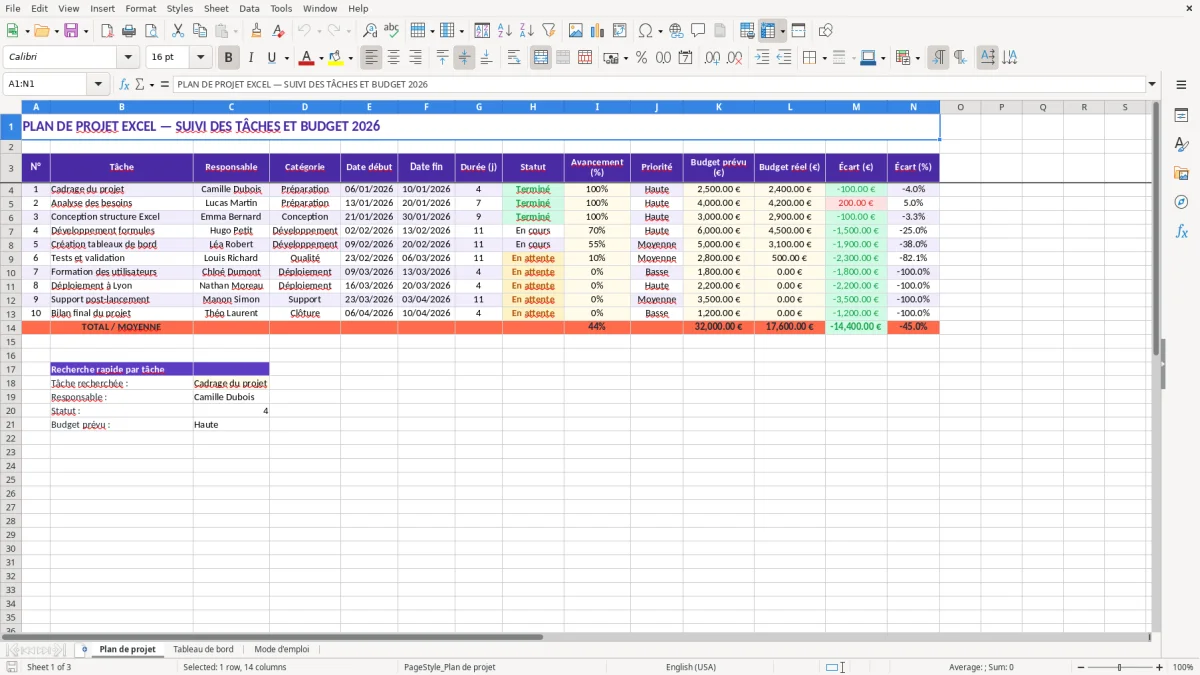Image resolution: width=1200 pixels, height=675 pixels.
Task: Toggle Underline formatting
Action: pos(271,58)
